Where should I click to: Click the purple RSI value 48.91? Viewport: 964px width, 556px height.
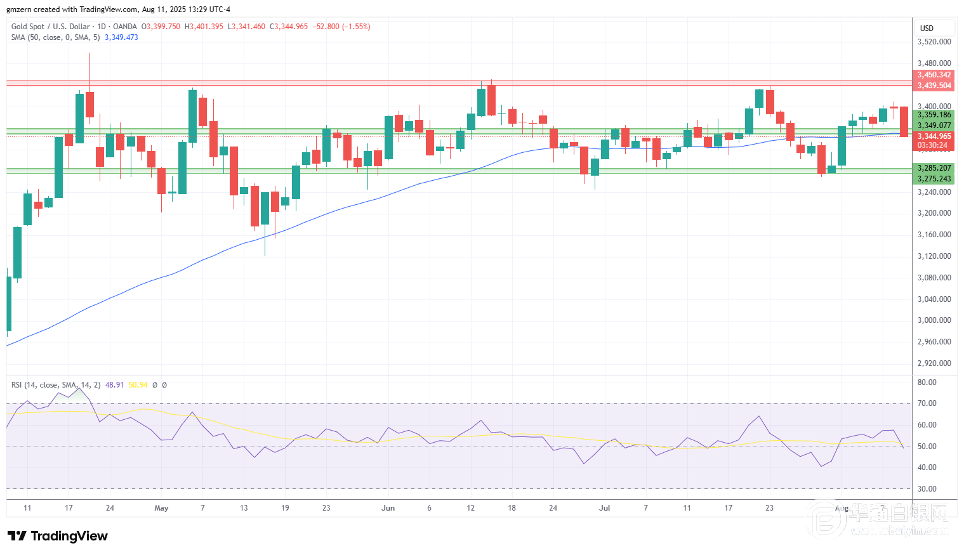tap(114, 385)
